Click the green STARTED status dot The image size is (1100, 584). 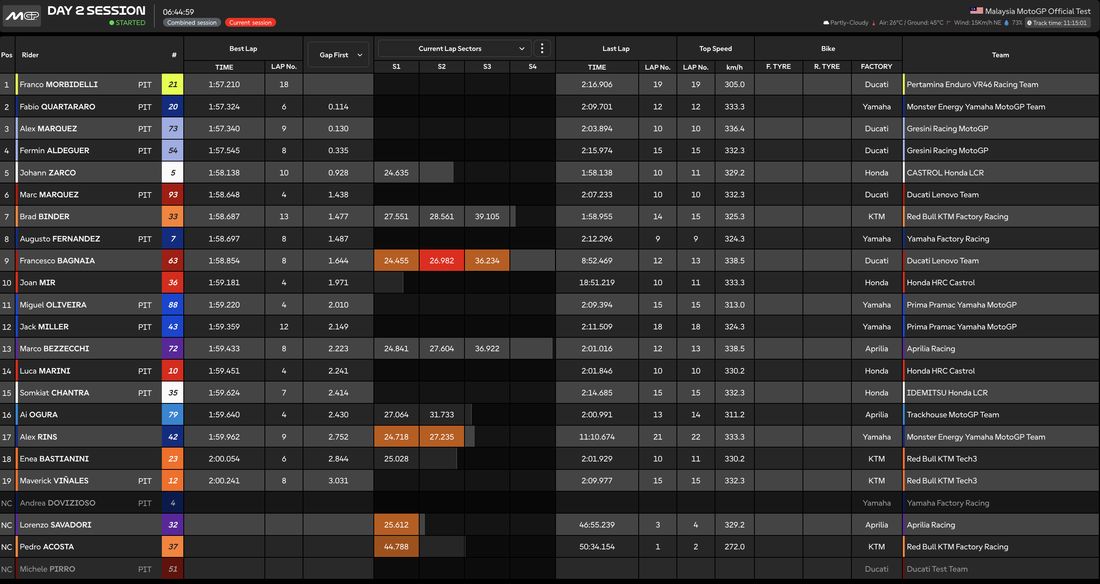click(x=112, y=22)
